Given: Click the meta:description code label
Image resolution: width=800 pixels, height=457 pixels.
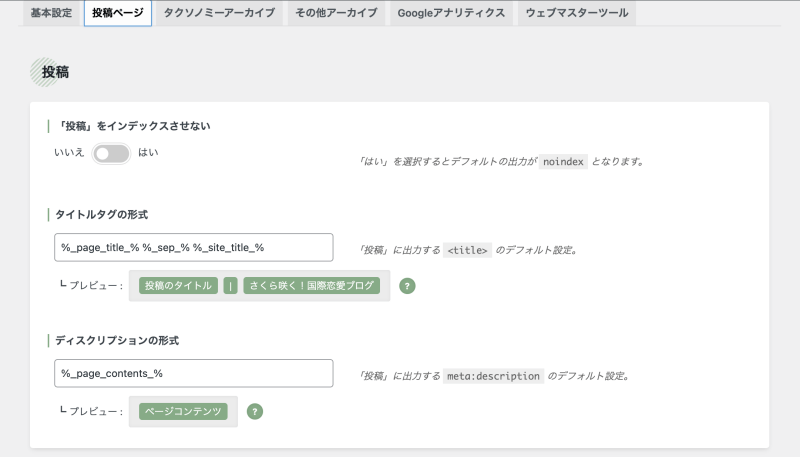Looking at the screenshot, I should pos(493,376).
